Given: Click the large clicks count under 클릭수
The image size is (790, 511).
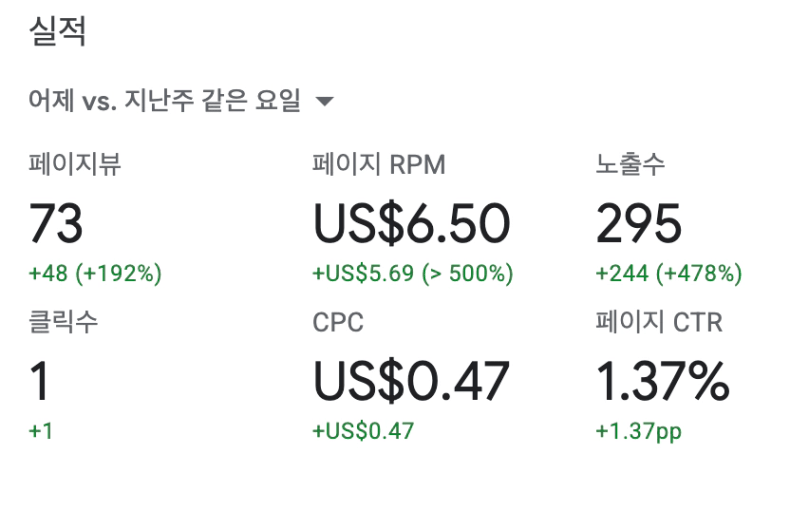Looking at the screenshot, I should (x=40, y=381).
